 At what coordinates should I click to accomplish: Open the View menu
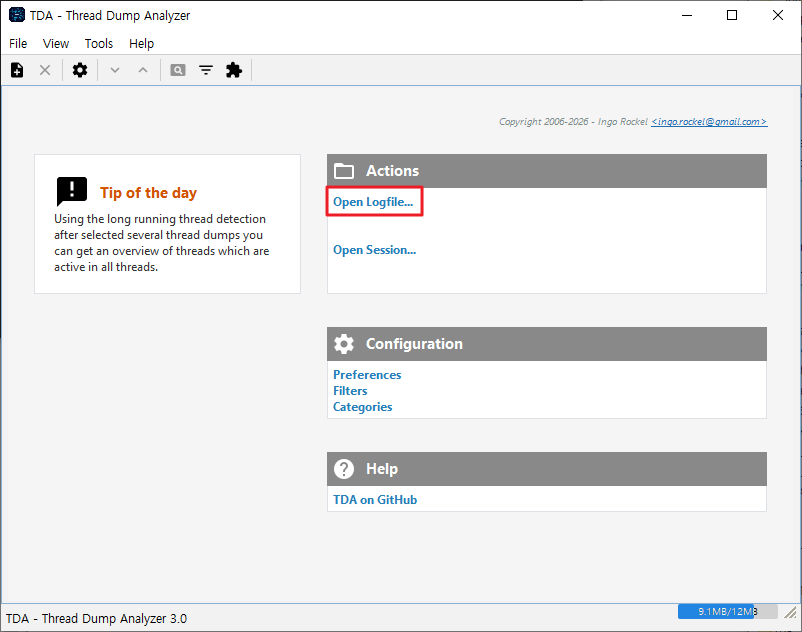[56, 43]
